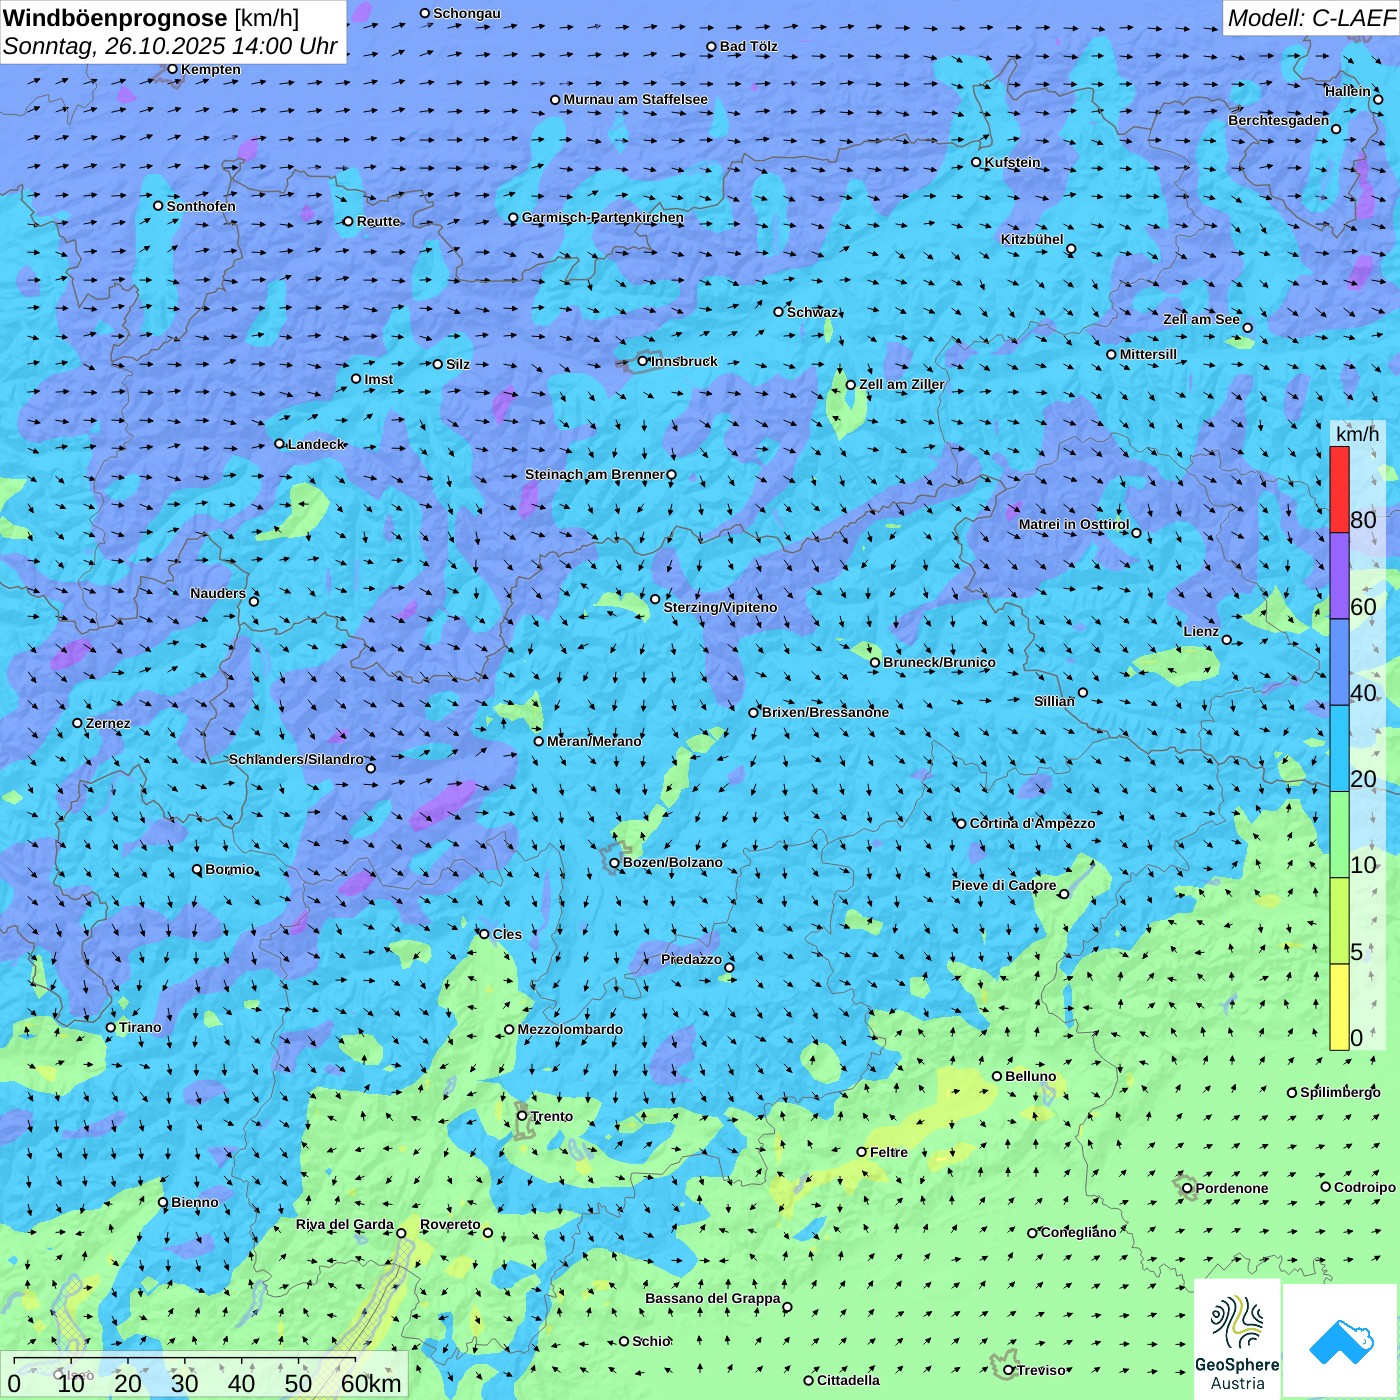Click the Kufstein city label
Image resolution: width=1400 pixels, height=1400 pixels.
tap(1012, 162)
